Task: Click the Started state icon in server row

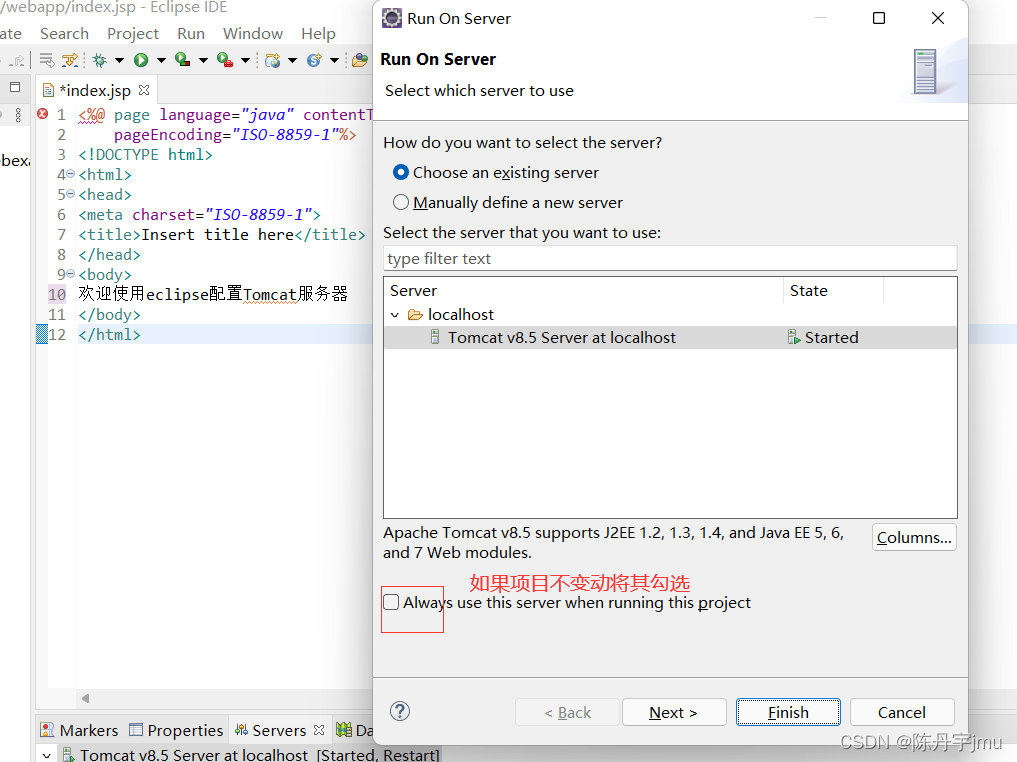Action: pos(794,337)
